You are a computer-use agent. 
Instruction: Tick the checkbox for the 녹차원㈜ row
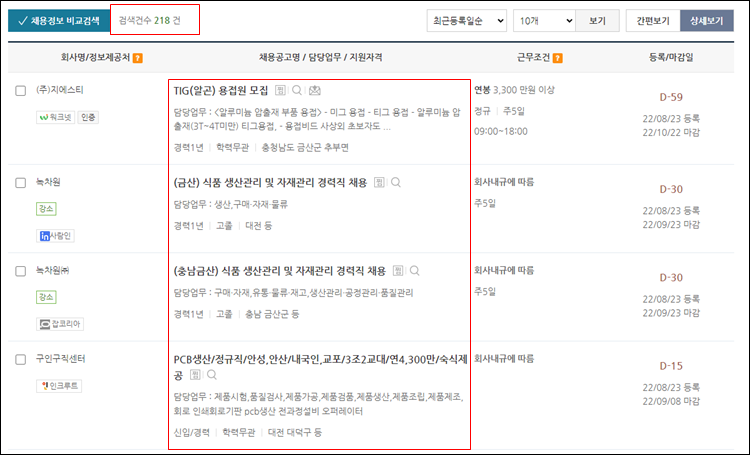tap(21, 271)
